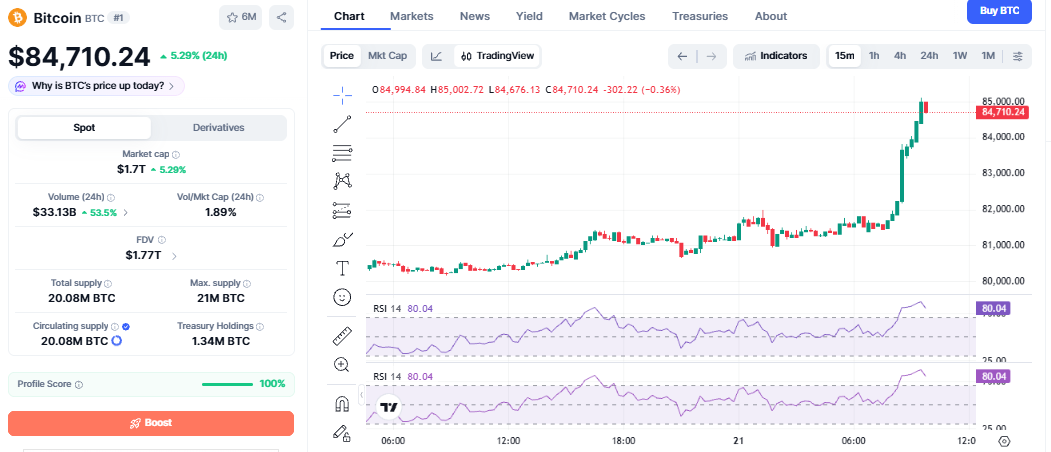Select Mkt Cap chart mode
Image resolution: width=1051 pixels, height=452 pixels.
click(x=388, y=56)
